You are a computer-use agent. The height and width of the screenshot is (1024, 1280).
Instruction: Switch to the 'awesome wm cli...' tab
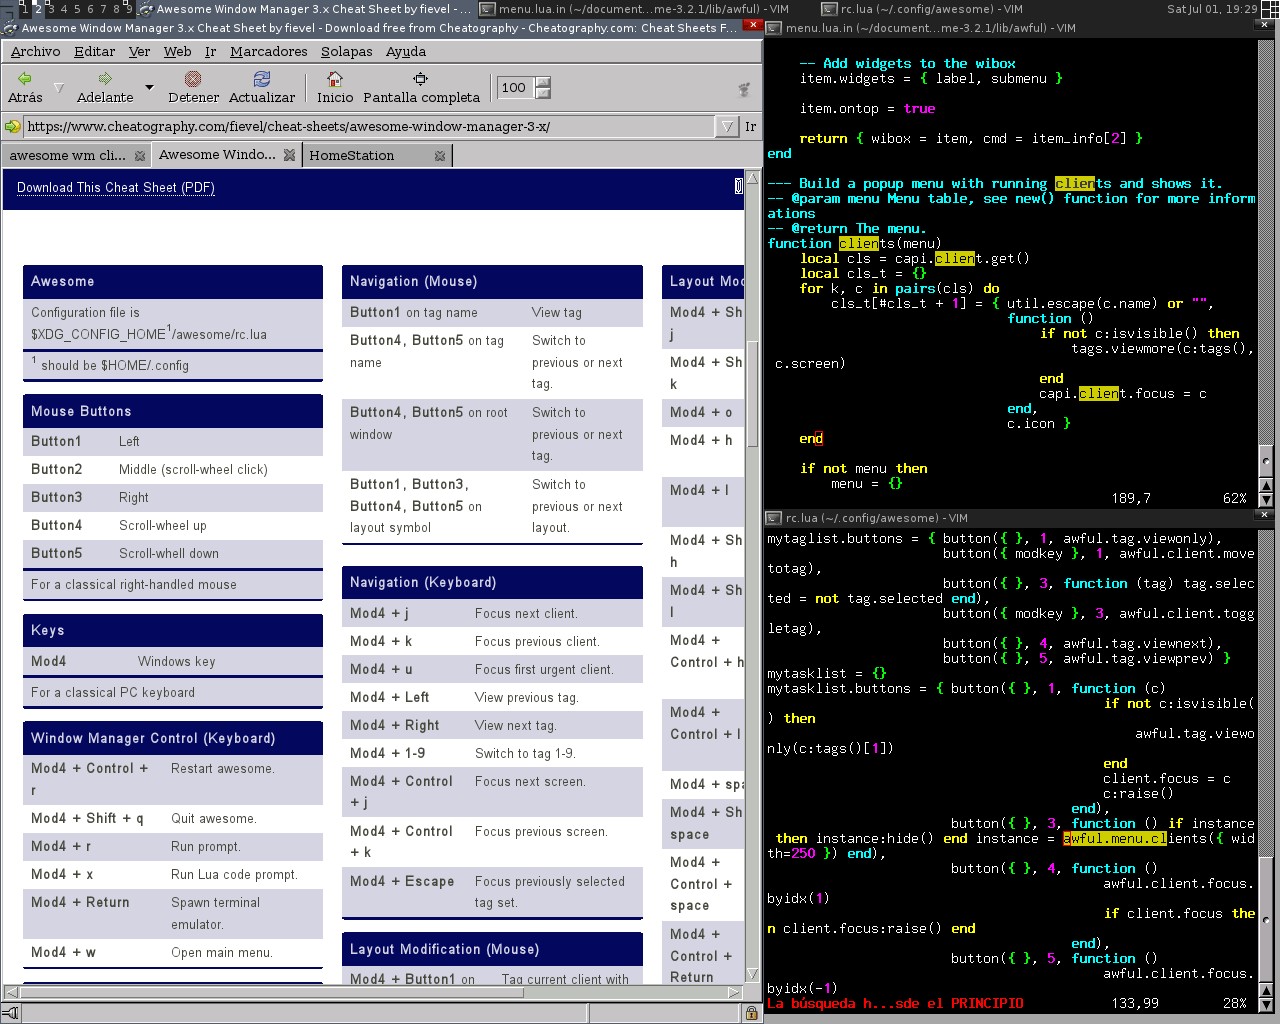[x=68, y=156]
